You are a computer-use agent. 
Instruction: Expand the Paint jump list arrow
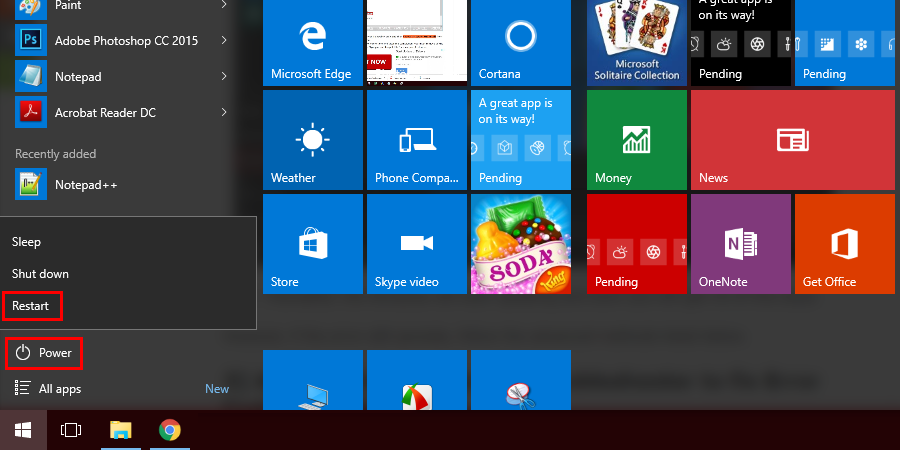pyautogui.click(x=224, y=5)
